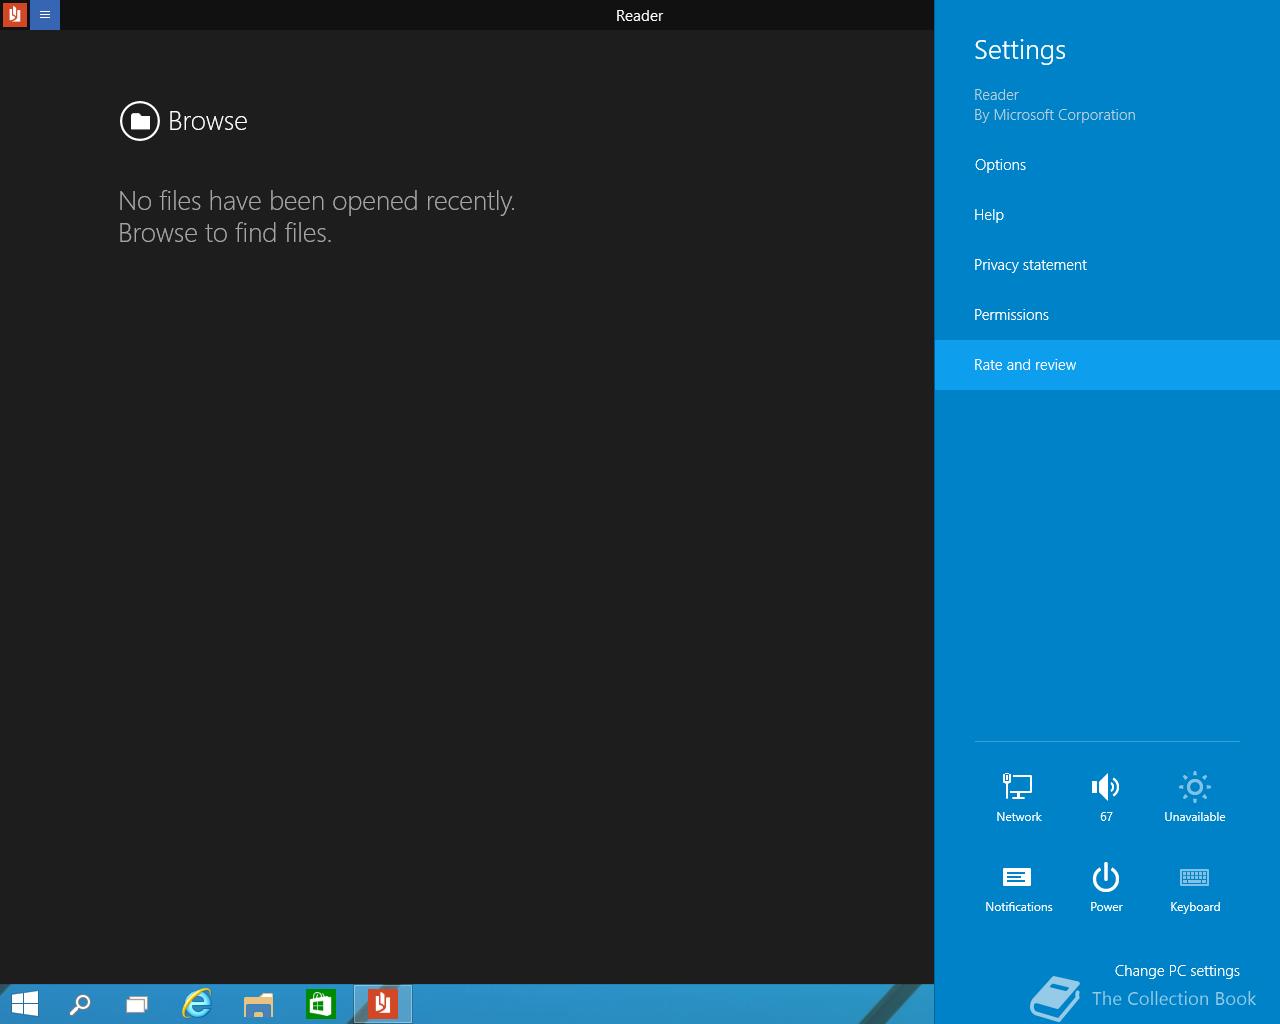Click the Browse label text

(207, 121)
